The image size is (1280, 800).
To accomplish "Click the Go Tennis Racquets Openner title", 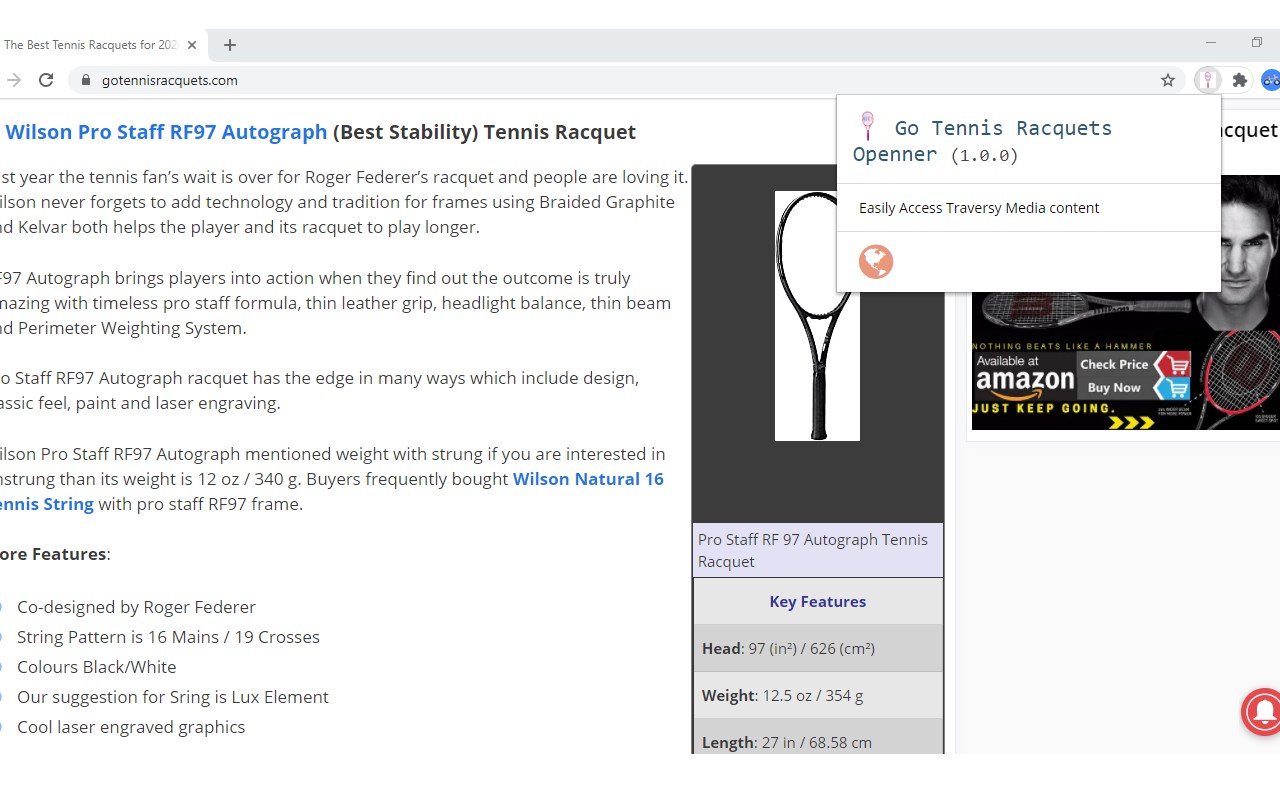I will click(x=982, y=141).
